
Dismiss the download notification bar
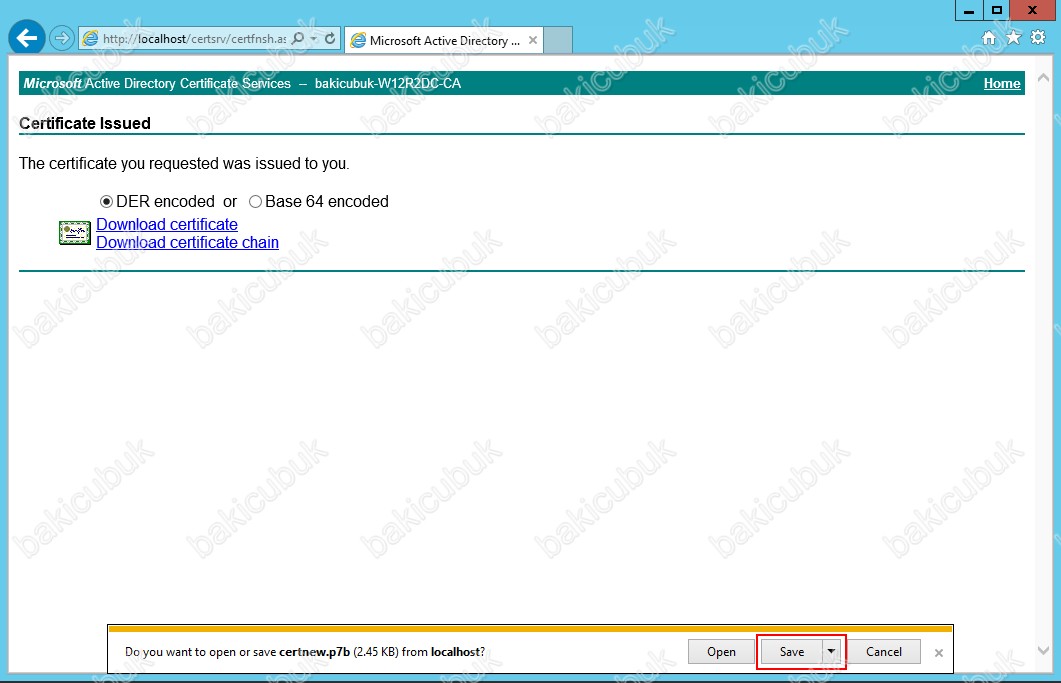[939, 653]
